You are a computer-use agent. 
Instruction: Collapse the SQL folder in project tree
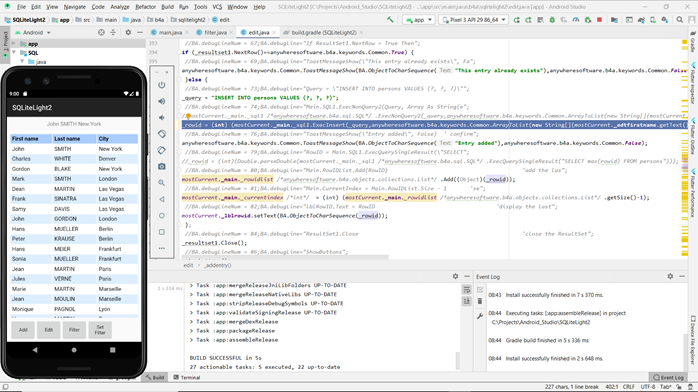[14, 53]
